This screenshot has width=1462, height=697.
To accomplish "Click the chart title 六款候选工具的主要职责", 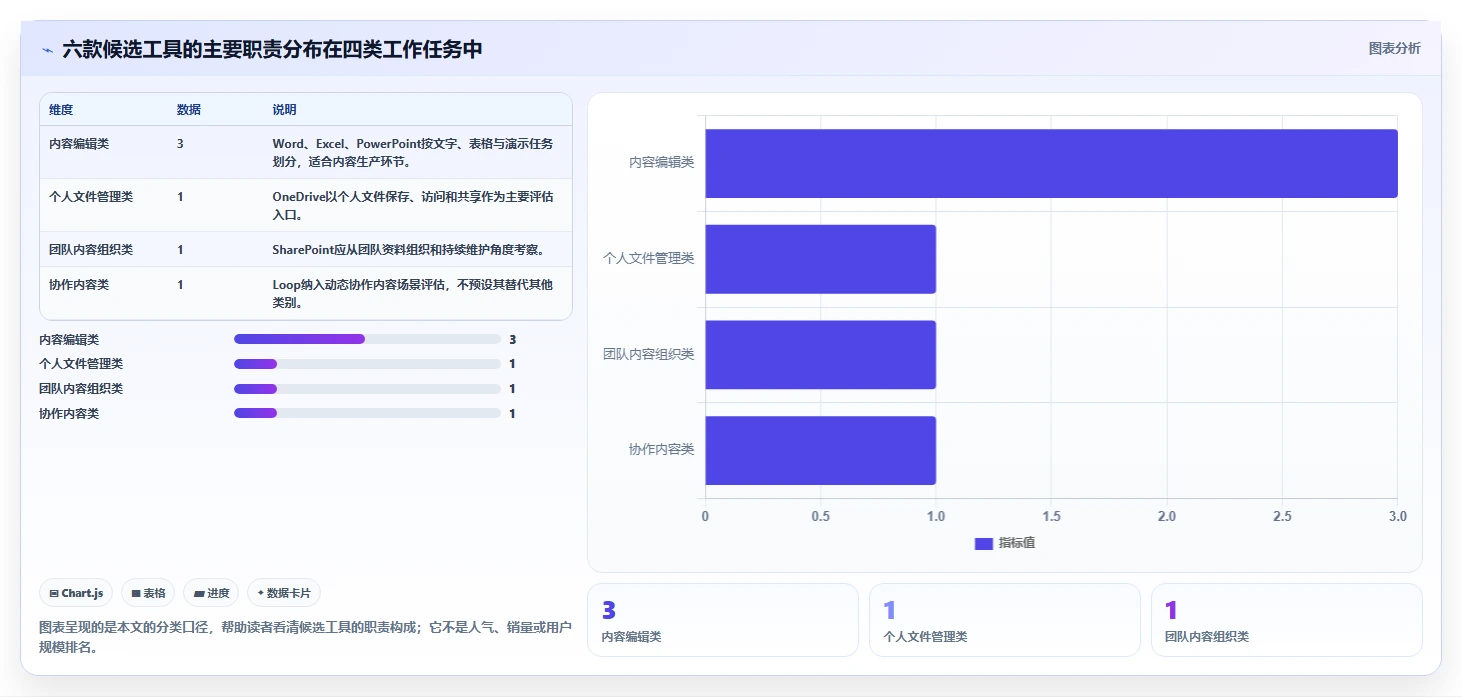I will pyautogui.click(x=272, y=49).
